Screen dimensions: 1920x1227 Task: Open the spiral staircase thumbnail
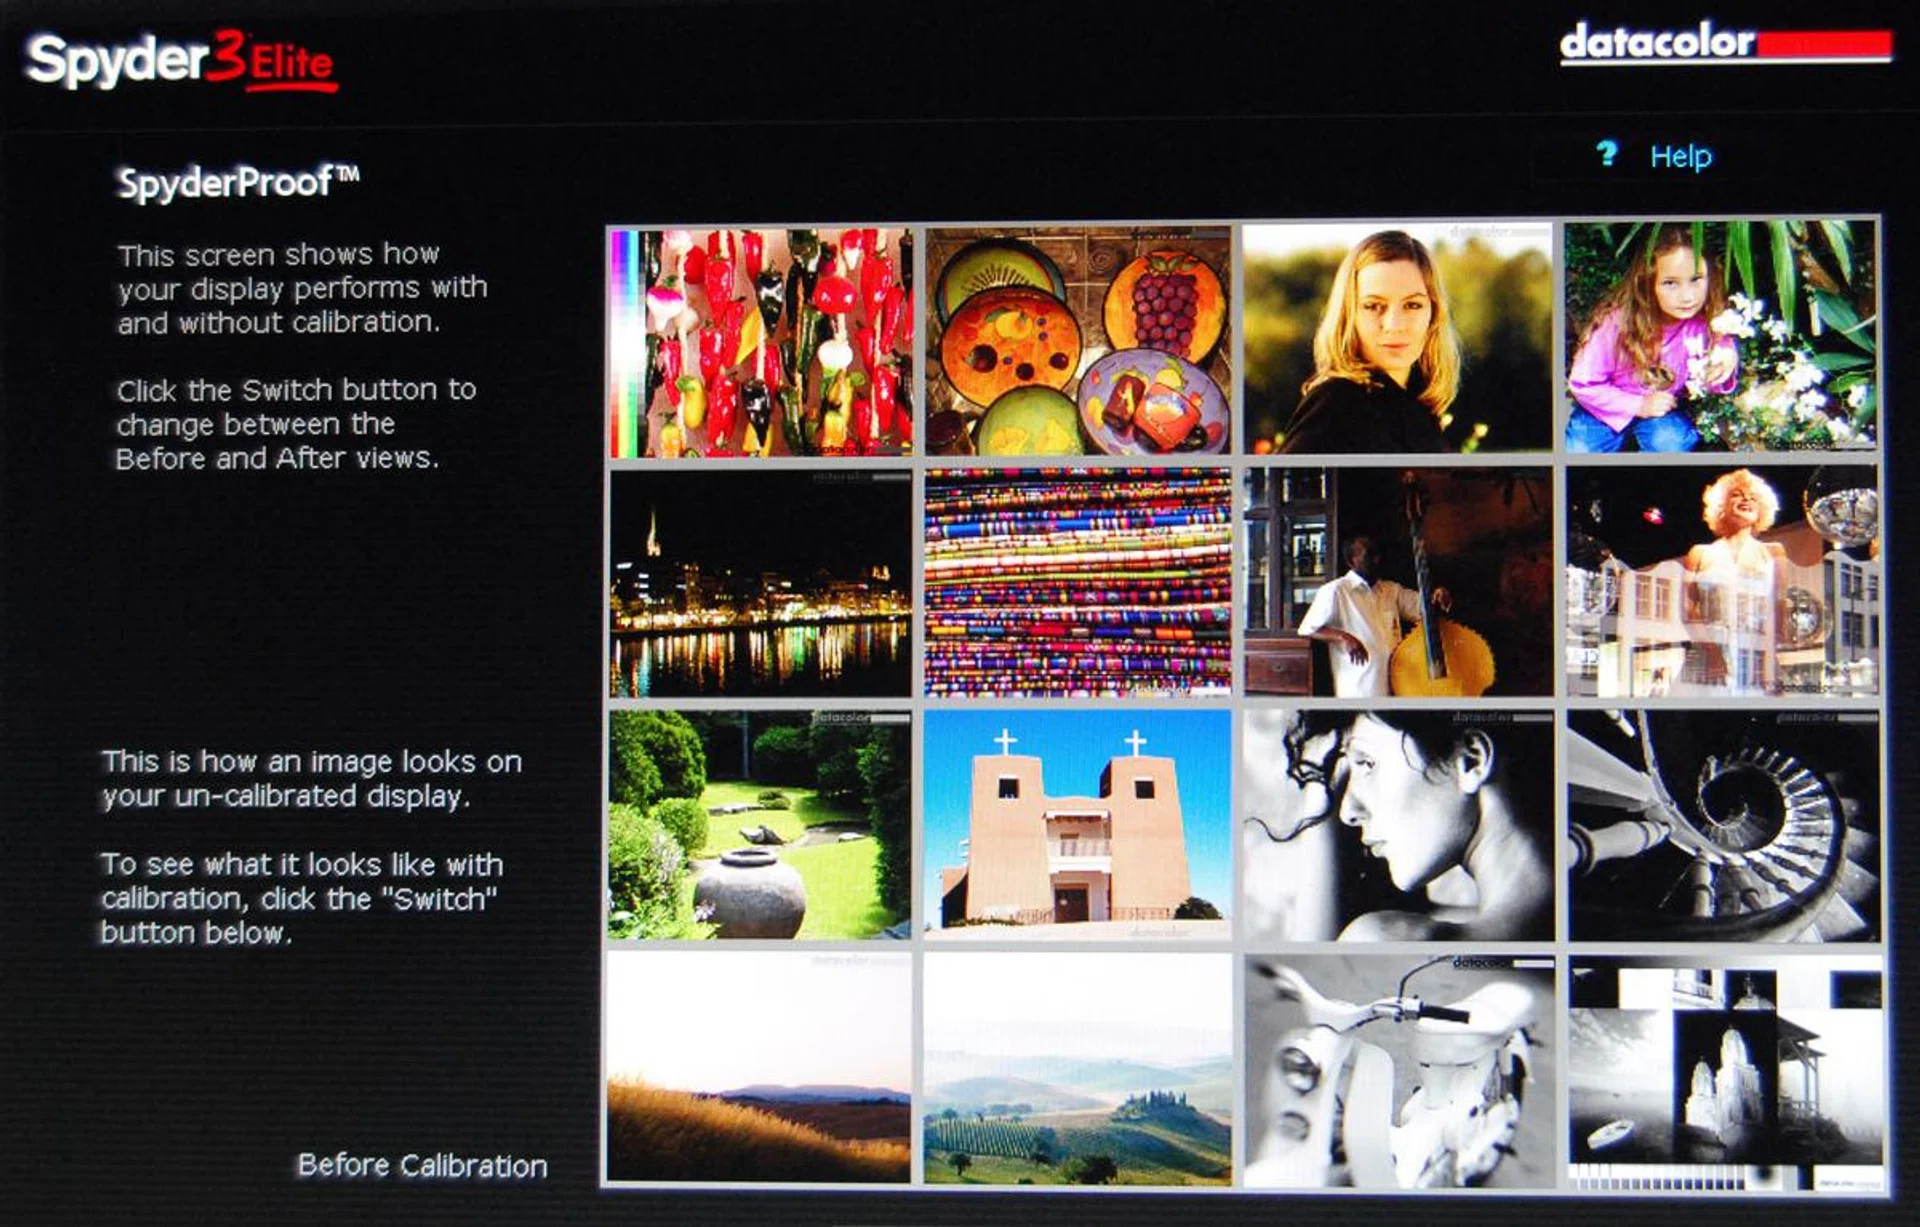pyautogui.click(x=1722, y=825)
